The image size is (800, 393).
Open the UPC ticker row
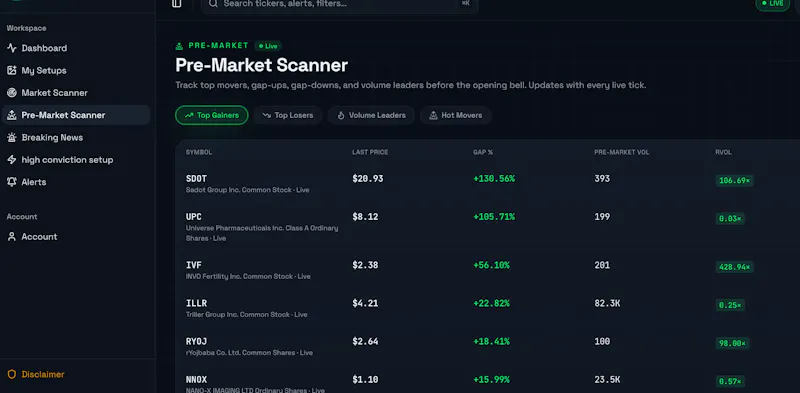pos(487,227)
